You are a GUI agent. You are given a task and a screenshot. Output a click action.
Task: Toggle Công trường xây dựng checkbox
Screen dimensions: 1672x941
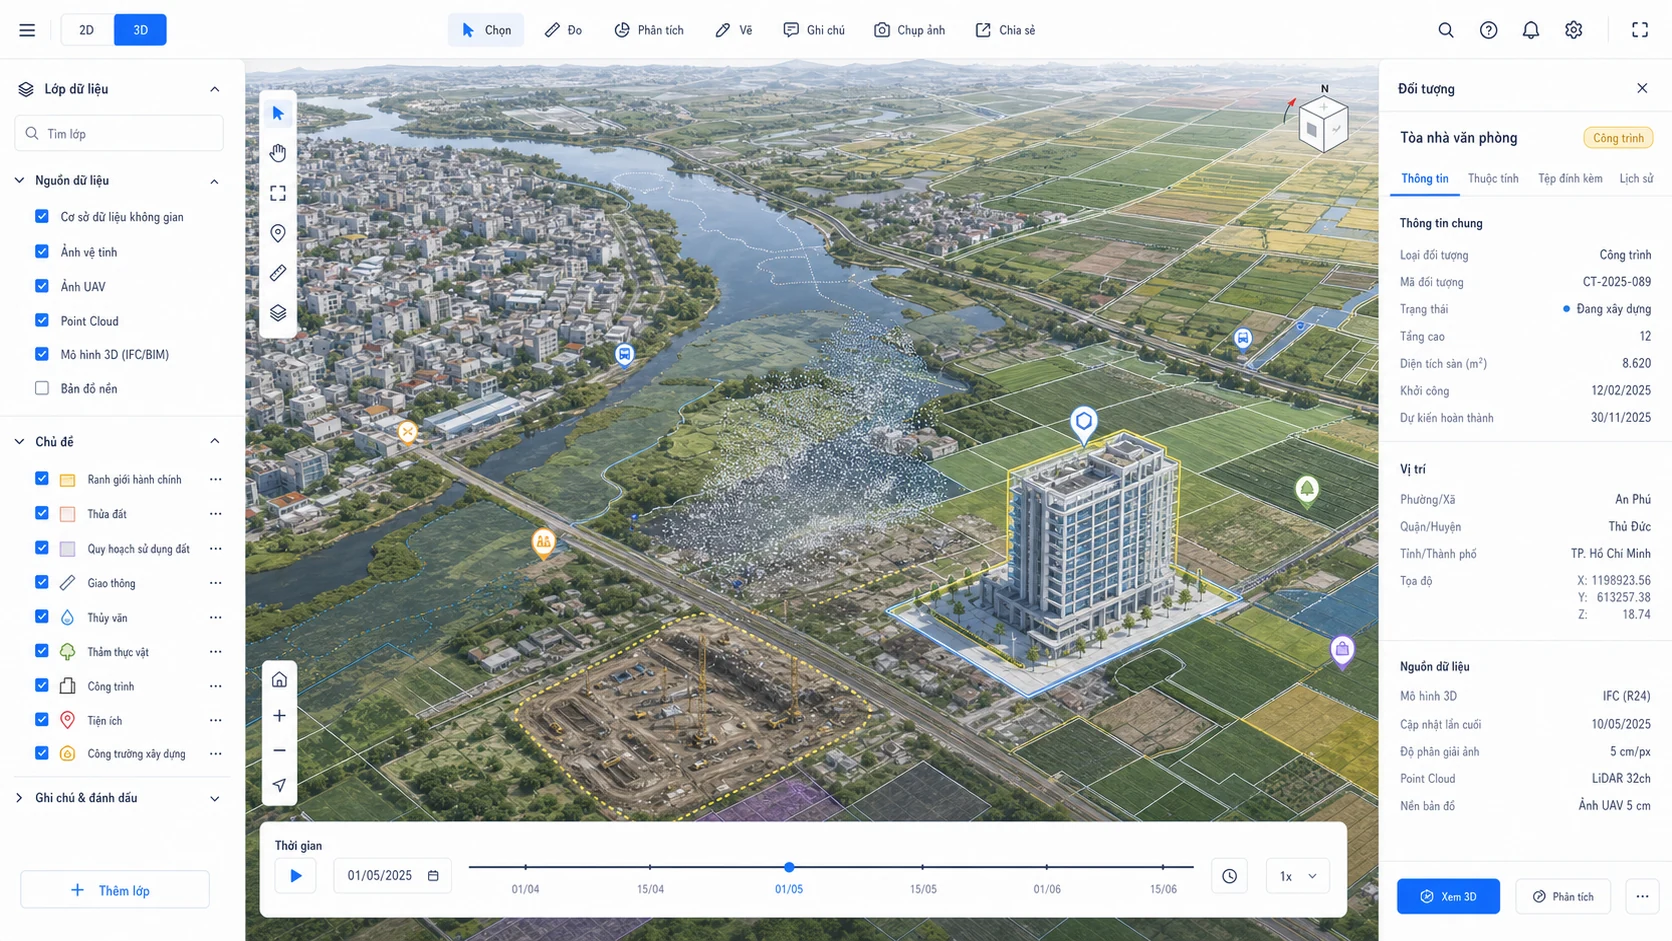tap(42, 753)
